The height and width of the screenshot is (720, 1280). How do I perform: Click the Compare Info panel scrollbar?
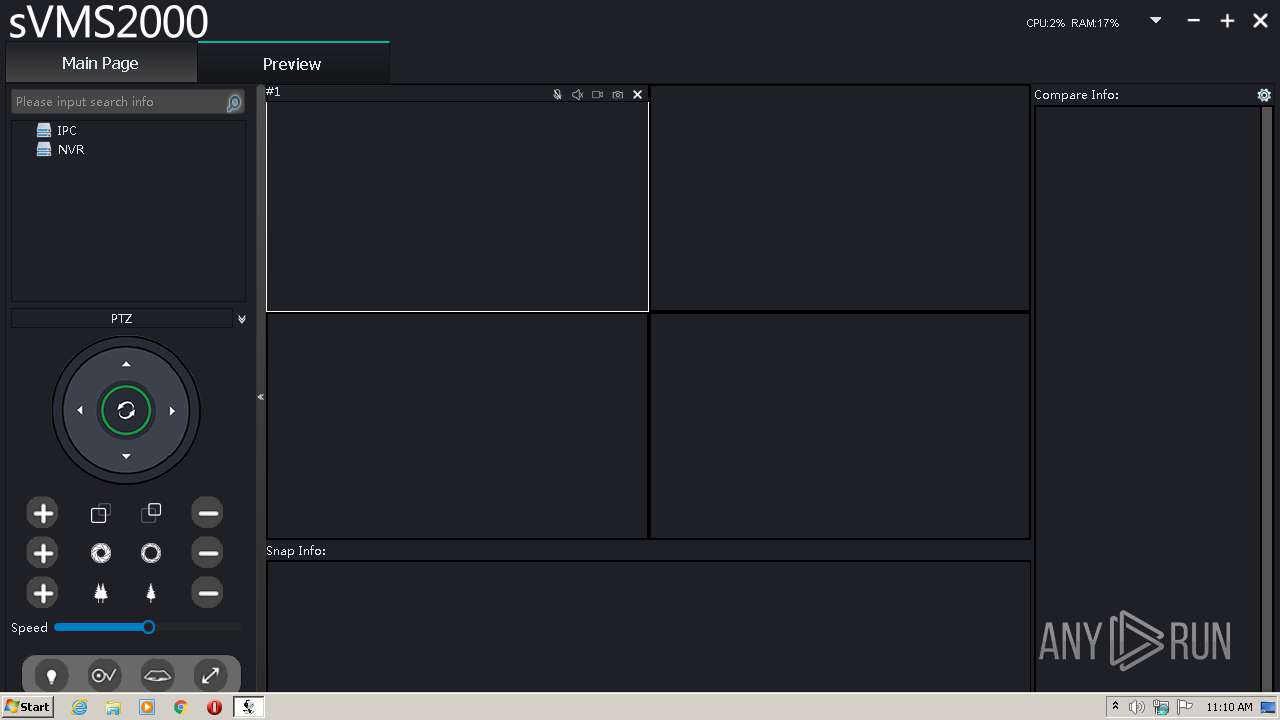click(x=1267, y=398)
